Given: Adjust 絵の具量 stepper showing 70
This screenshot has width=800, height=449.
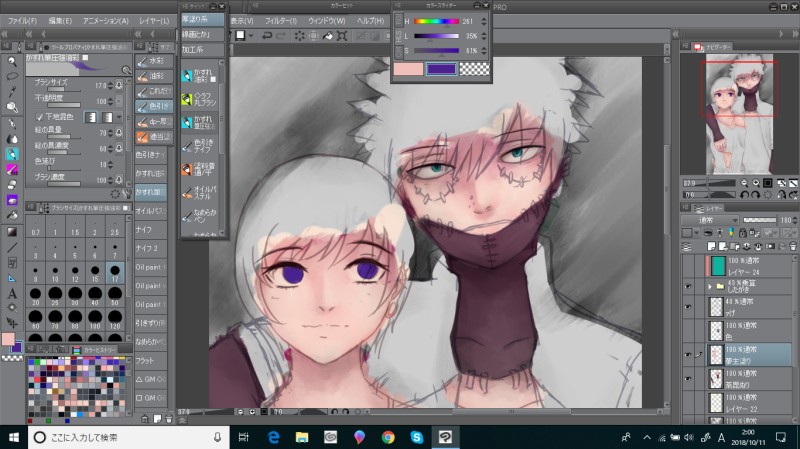Looking at the screenshot, I should [x=110, y=133].
